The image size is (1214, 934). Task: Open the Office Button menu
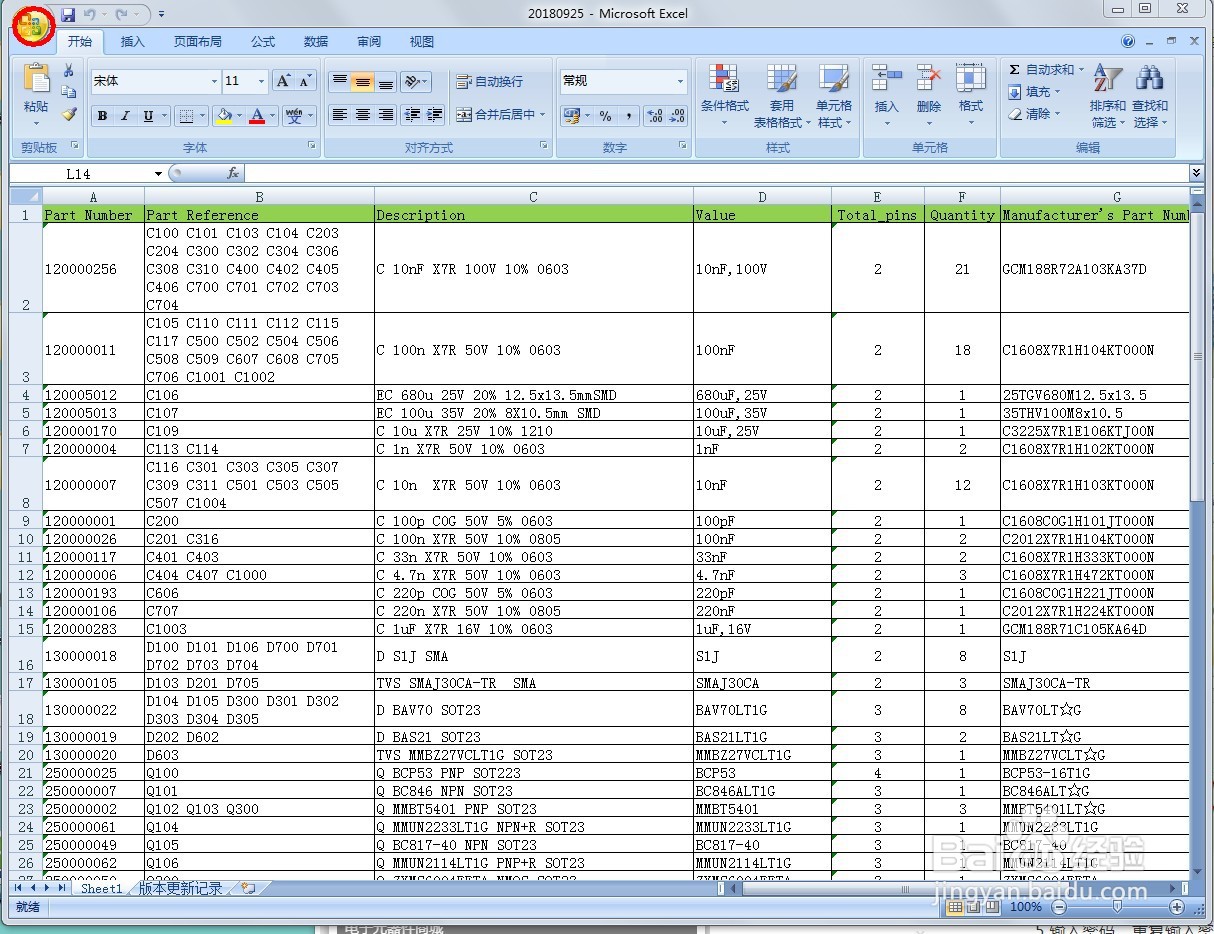pos(32,26)
